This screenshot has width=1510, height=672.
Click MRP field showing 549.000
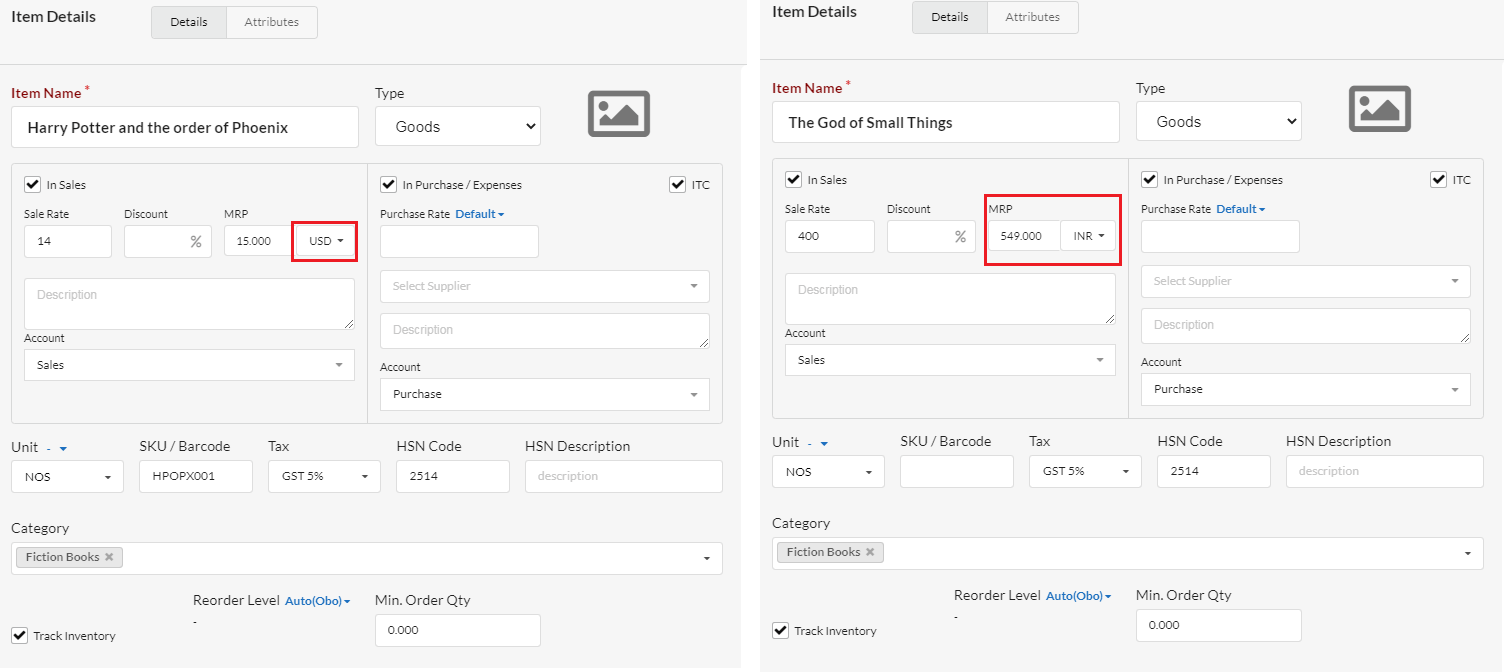1024,236
